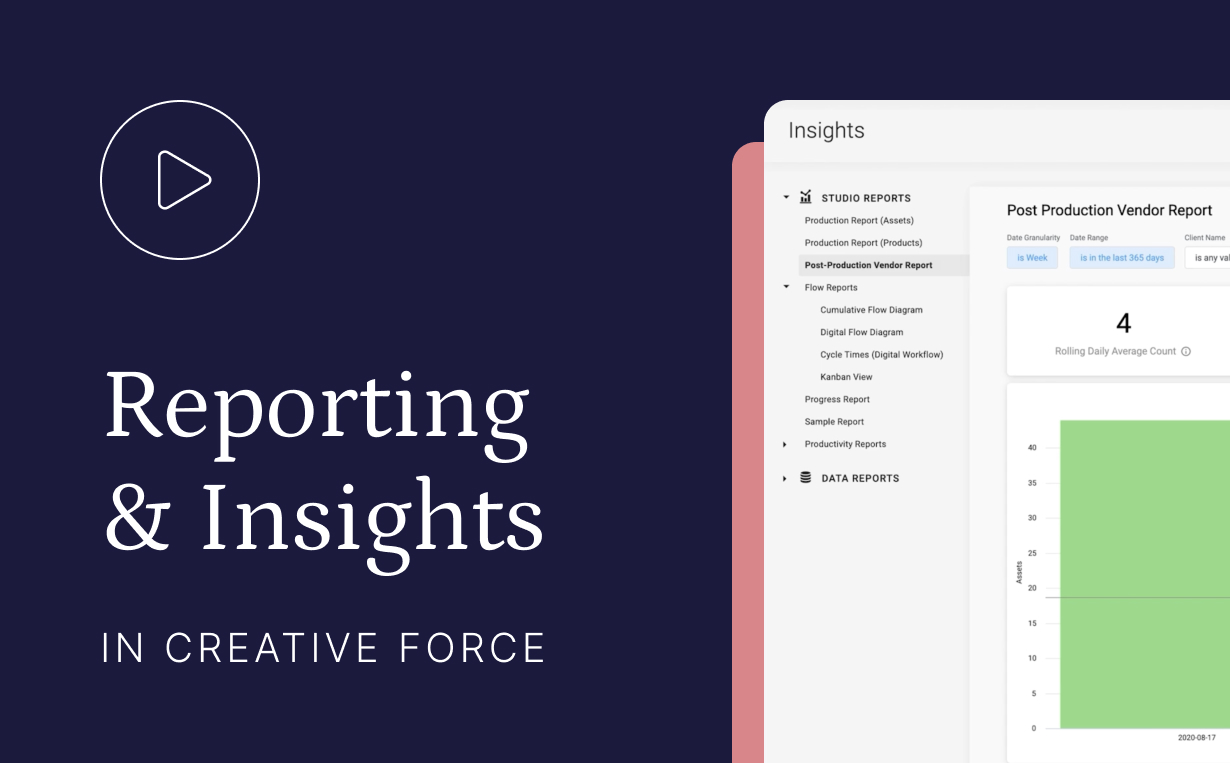Open the info tooltip beside Rolling Daily Average Count
The image size is (1230, 763).
[x=1186, y=351]
